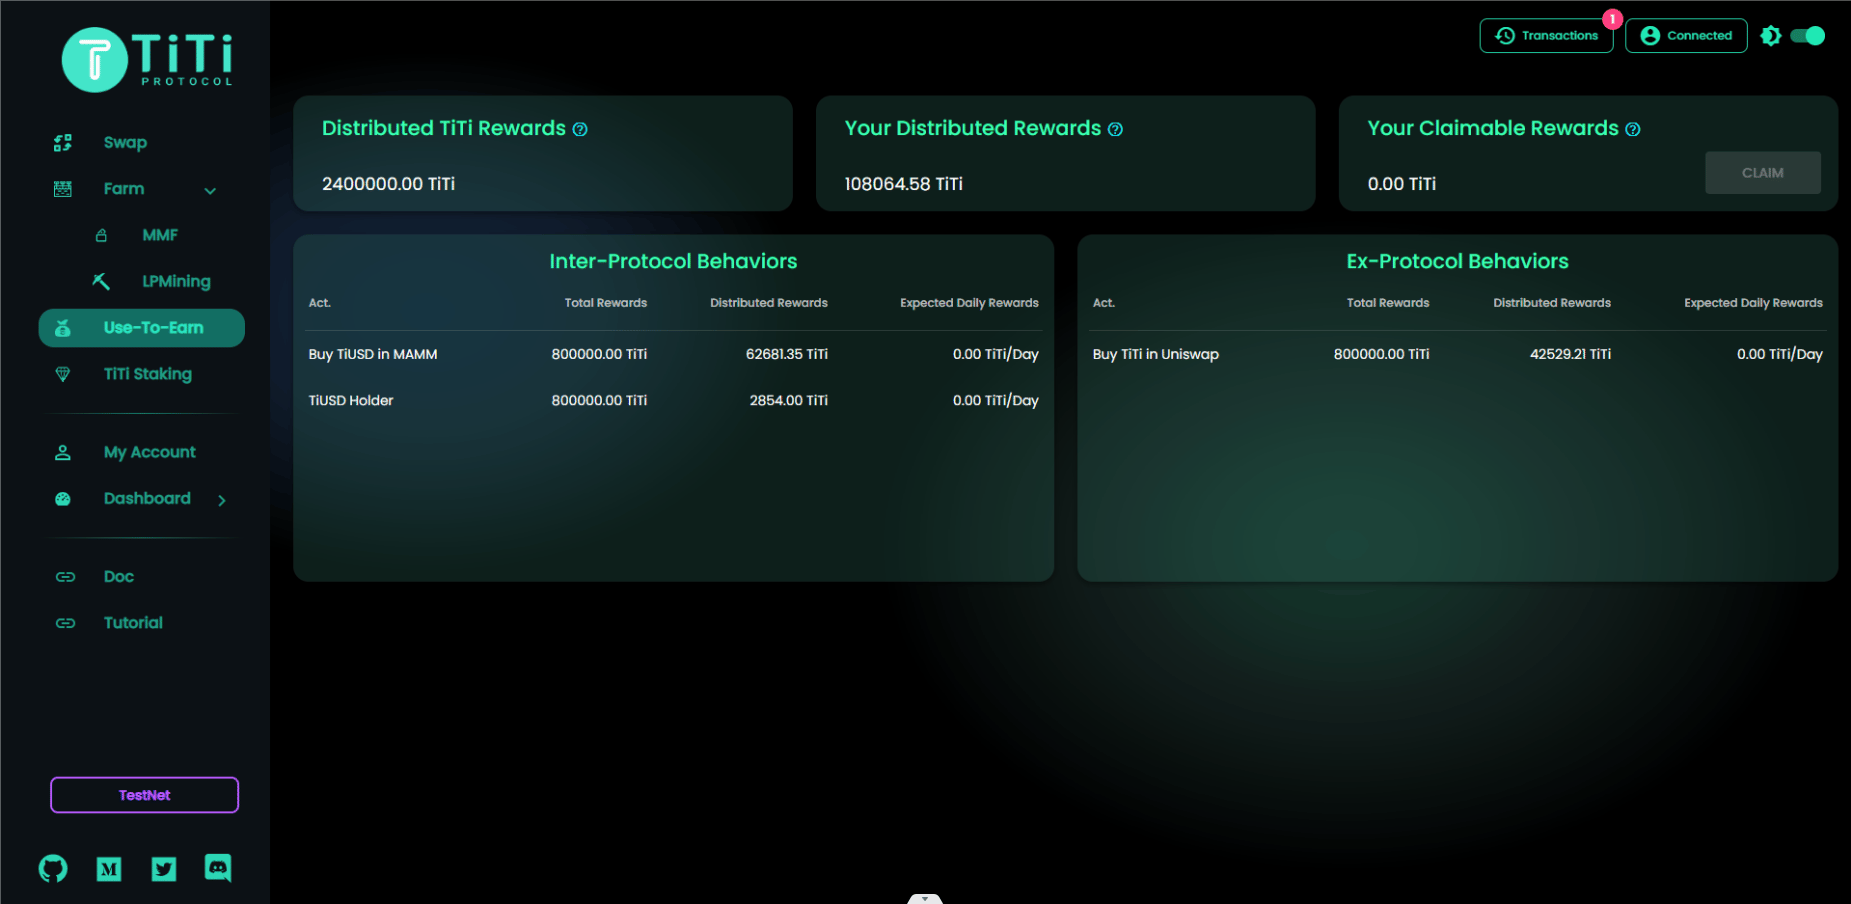Image resolution: width=1851 pixels, height=904 pixels.
Task: Open the GitHub icon link
Action: [x=53, y=868]
